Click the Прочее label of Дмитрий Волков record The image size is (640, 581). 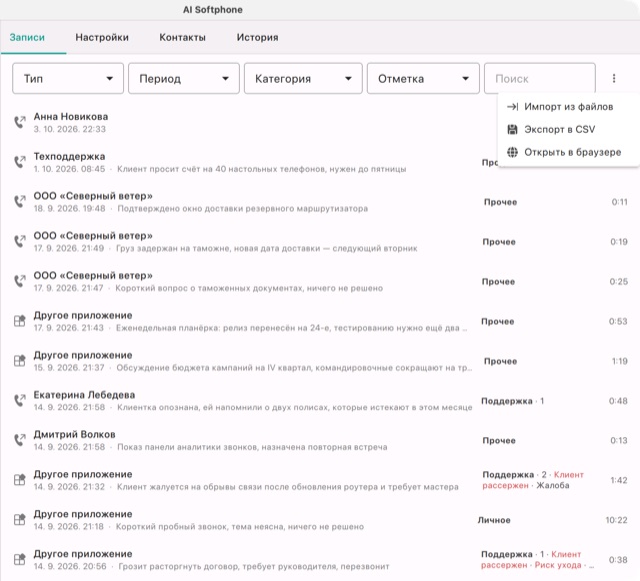(499, 441)
